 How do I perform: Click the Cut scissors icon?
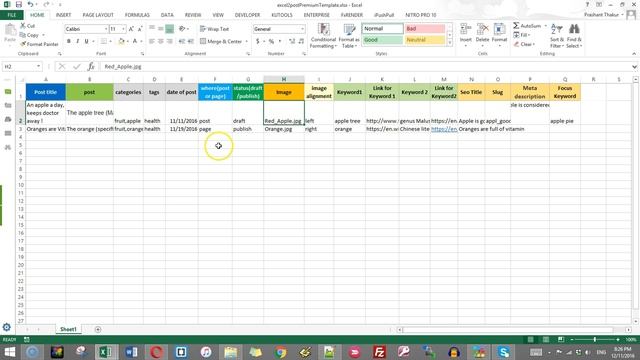(23, 26)
